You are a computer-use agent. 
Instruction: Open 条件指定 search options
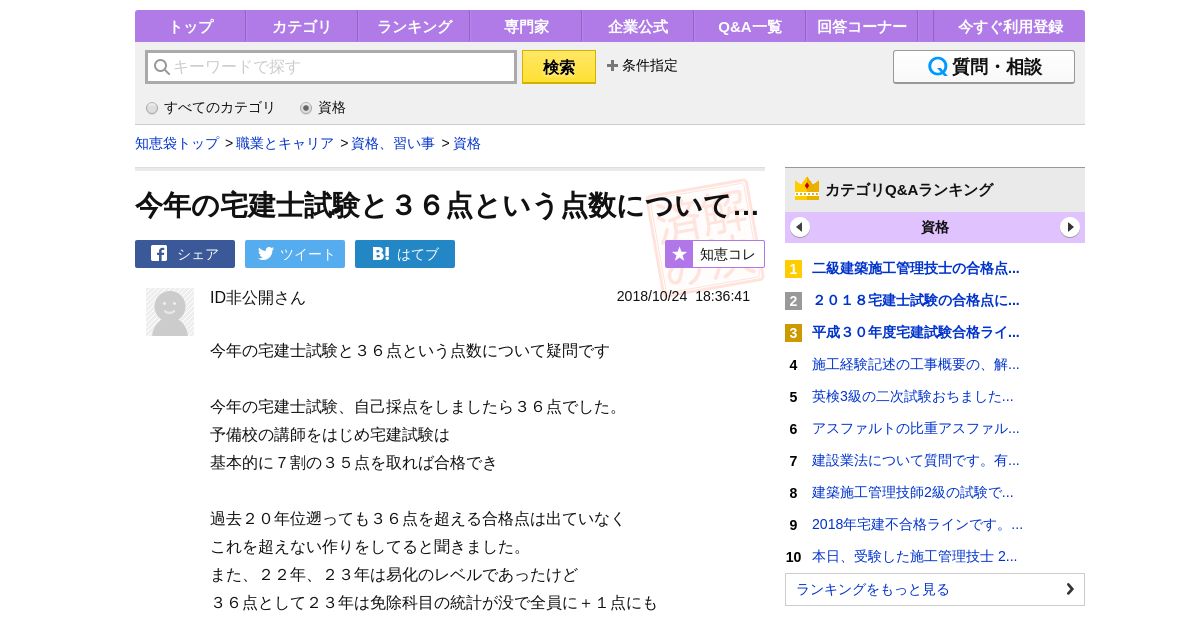642,66
